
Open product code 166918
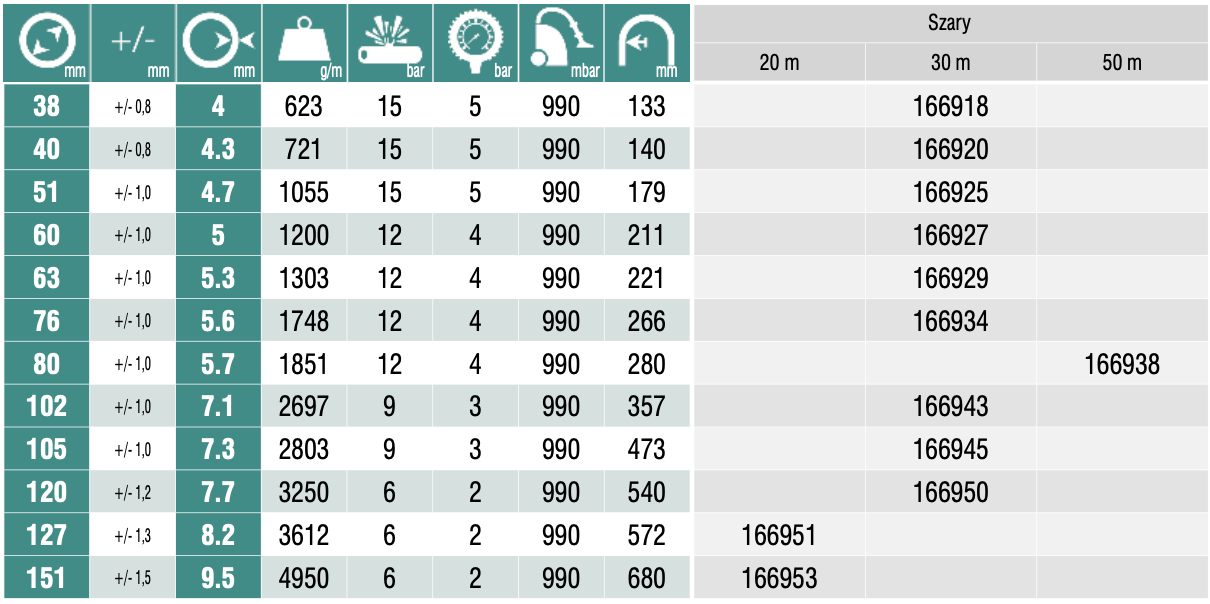[x=950, y=106]
